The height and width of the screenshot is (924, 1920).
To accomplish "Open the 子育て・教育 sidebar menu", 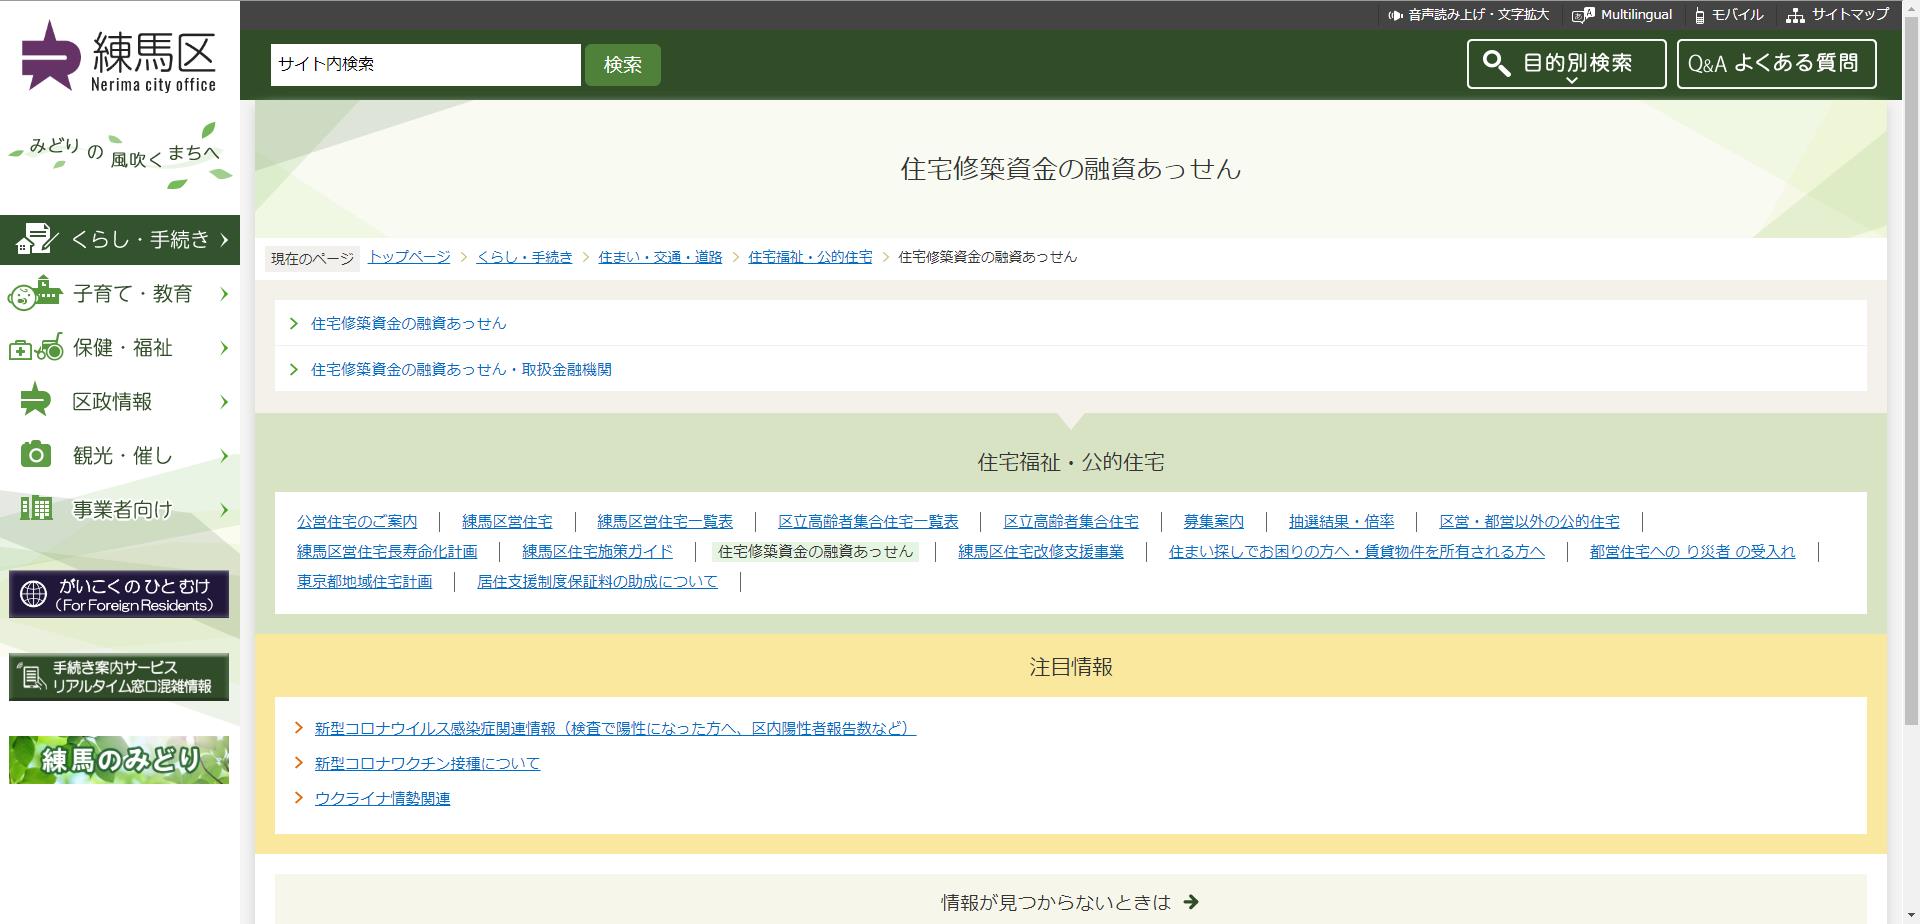I will coord(120,294).
